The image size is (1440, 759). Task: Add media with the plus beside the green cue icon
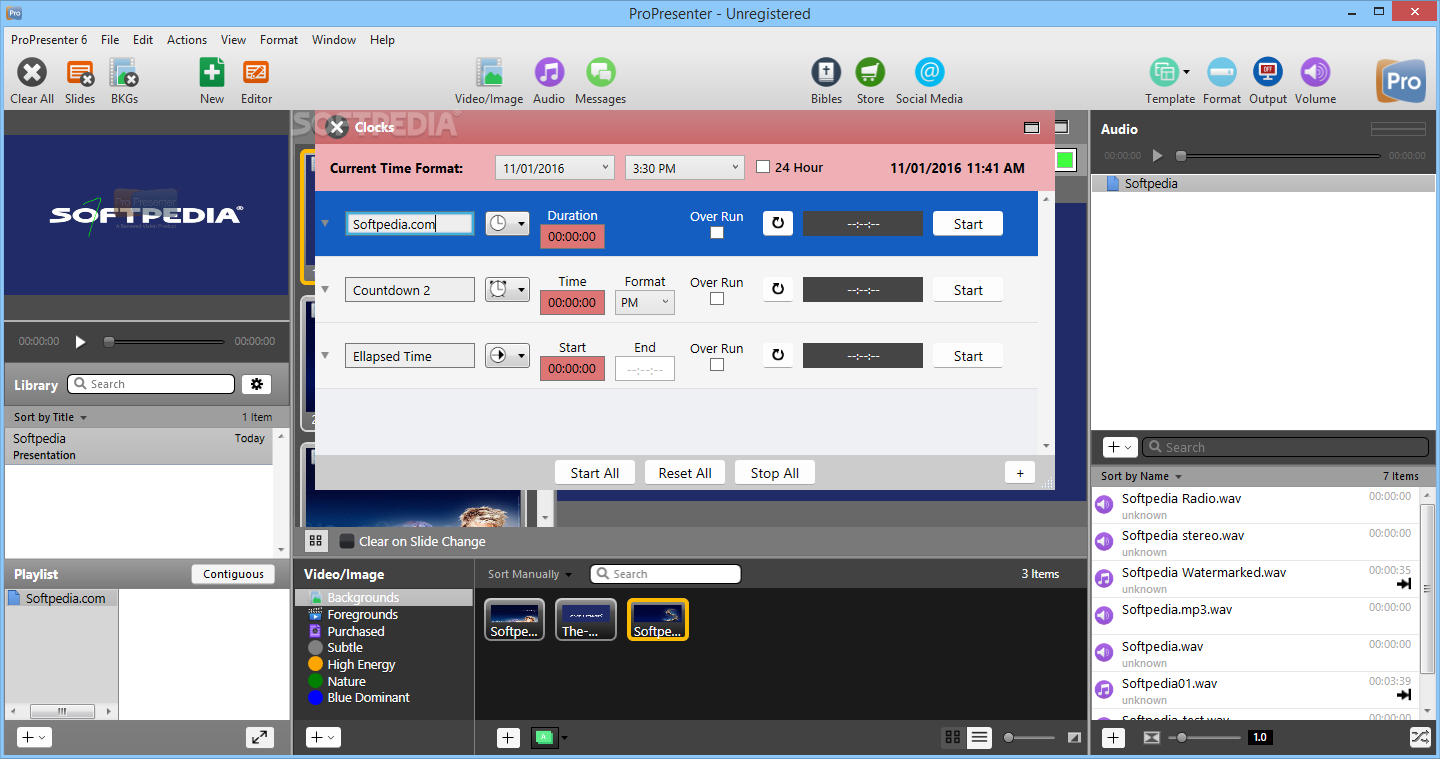pyautogui.click(x=508, y=738)
